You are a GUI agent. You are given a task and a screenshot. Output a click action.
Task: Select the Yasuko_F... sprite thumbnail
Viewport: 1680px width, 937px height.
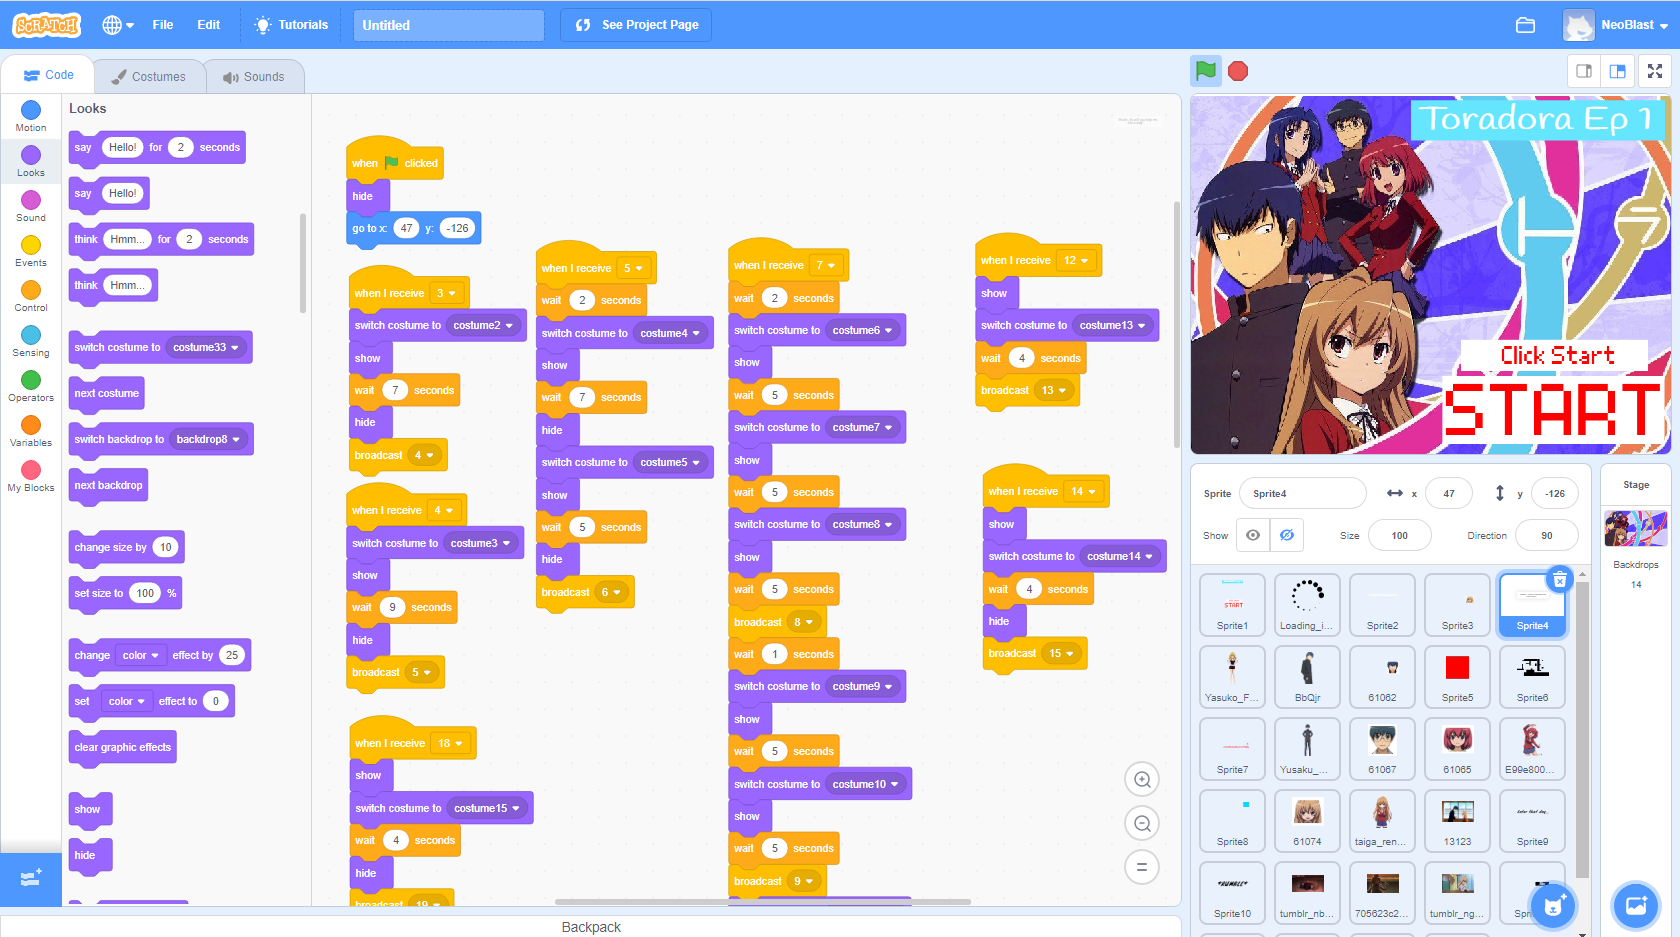coord(1232,677)
